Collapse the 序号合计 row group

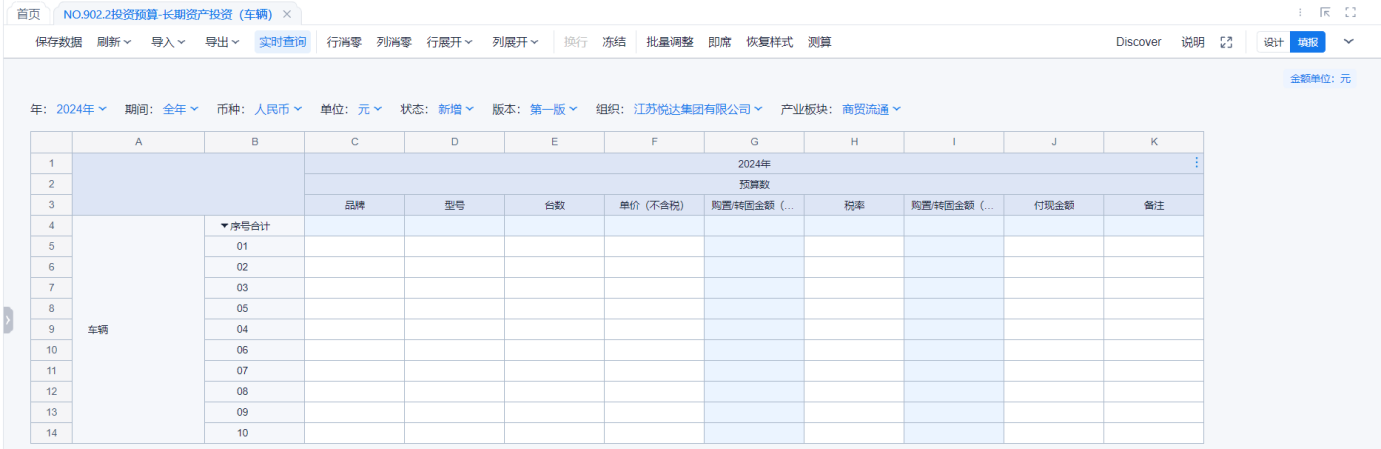pos(224,226)
